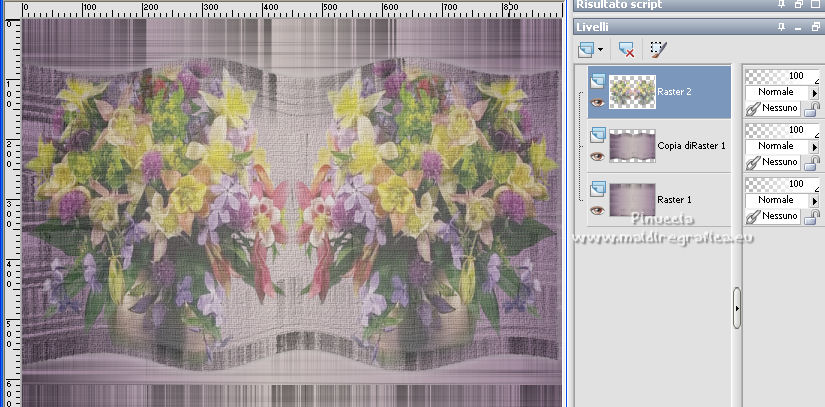Click the chain link icon of Raster 2
Image resolution: width=825 pixels, height=407 pixels.
point(753,109)
